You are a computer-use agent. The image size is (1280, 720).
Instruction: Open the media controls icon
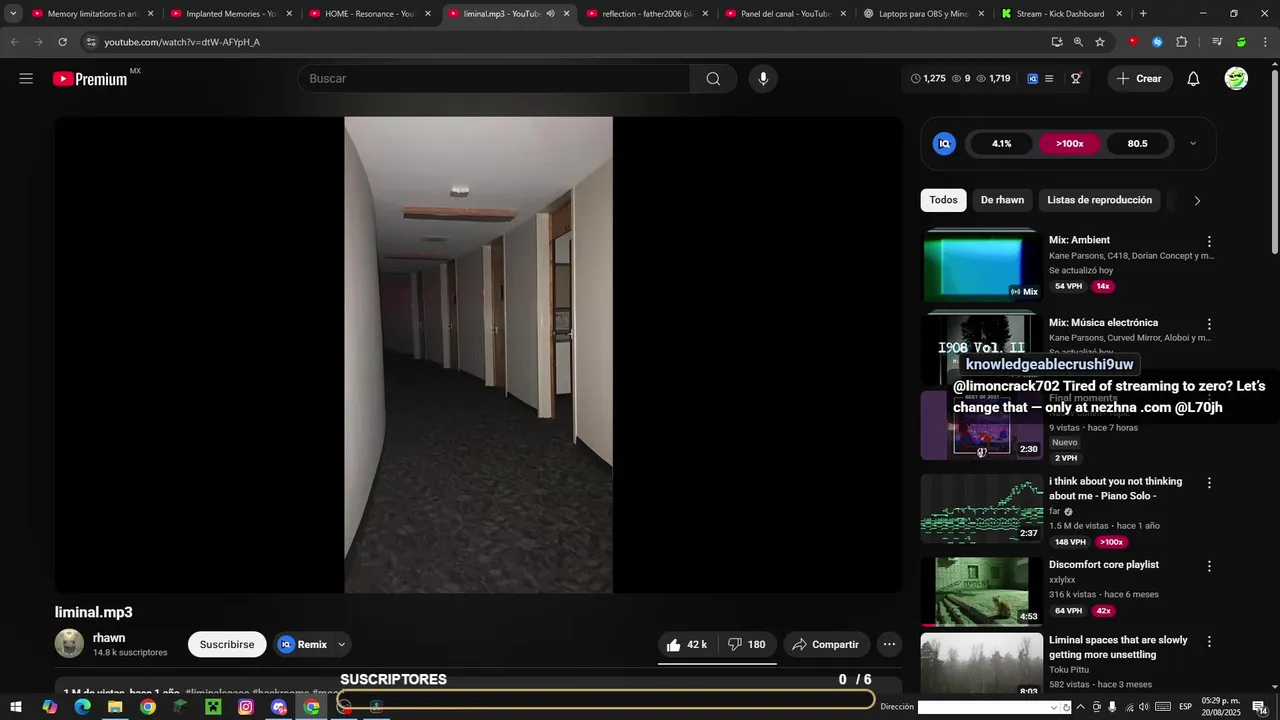[x=1217, y=42]
